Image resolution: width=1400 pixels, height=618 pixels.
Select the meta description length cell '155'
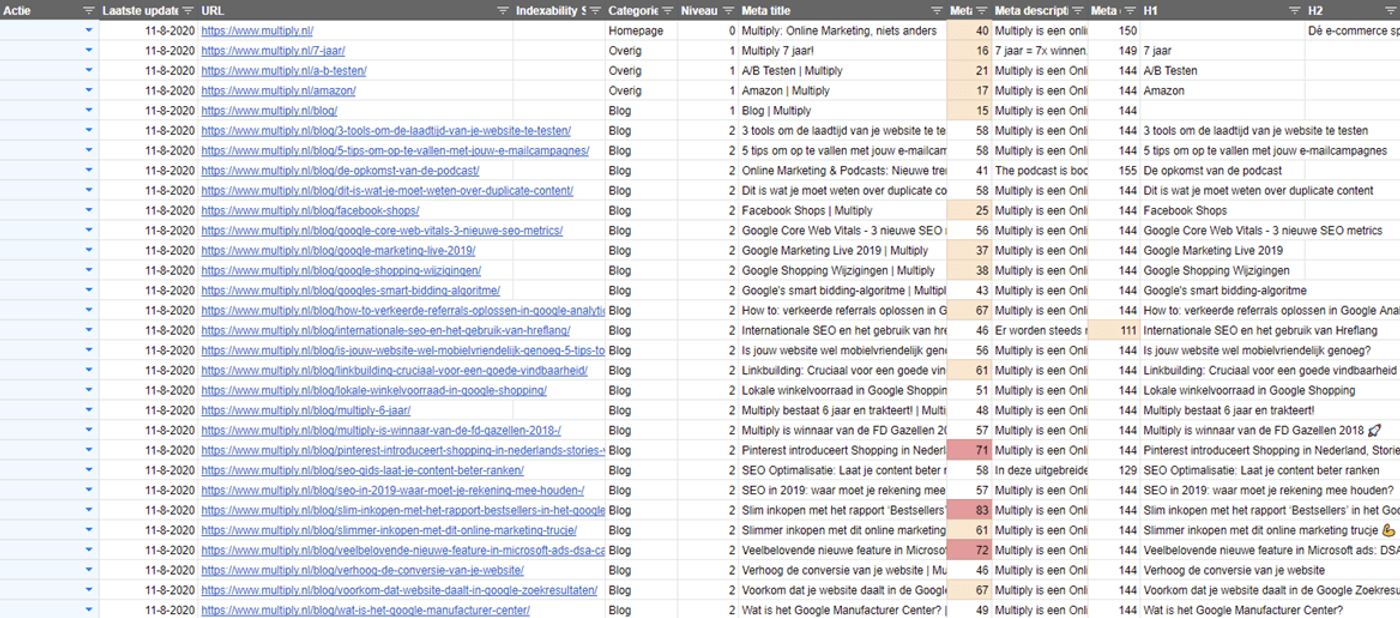[x=1114, y=171]
